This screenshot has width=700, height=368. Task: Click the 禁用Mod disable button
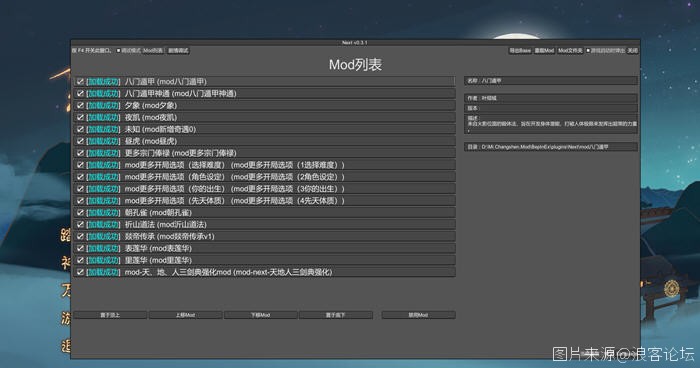pos(418,315)
